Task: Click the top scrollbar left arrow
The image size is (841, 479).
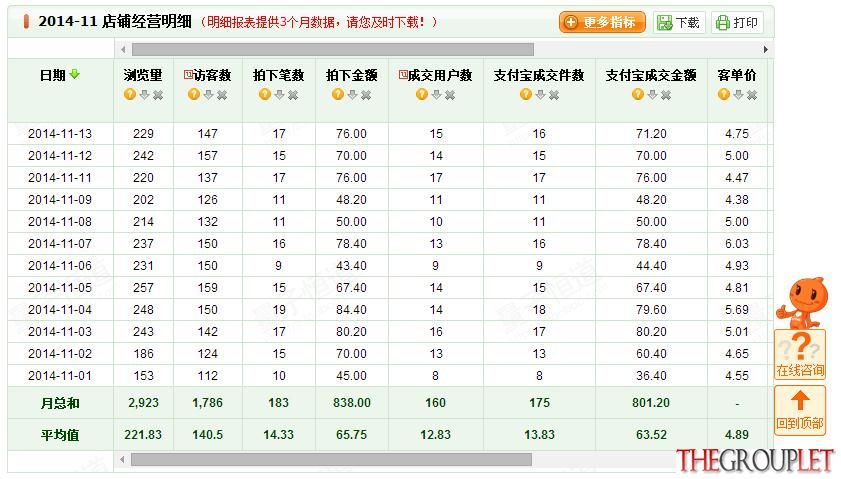Action: [123, 49]
